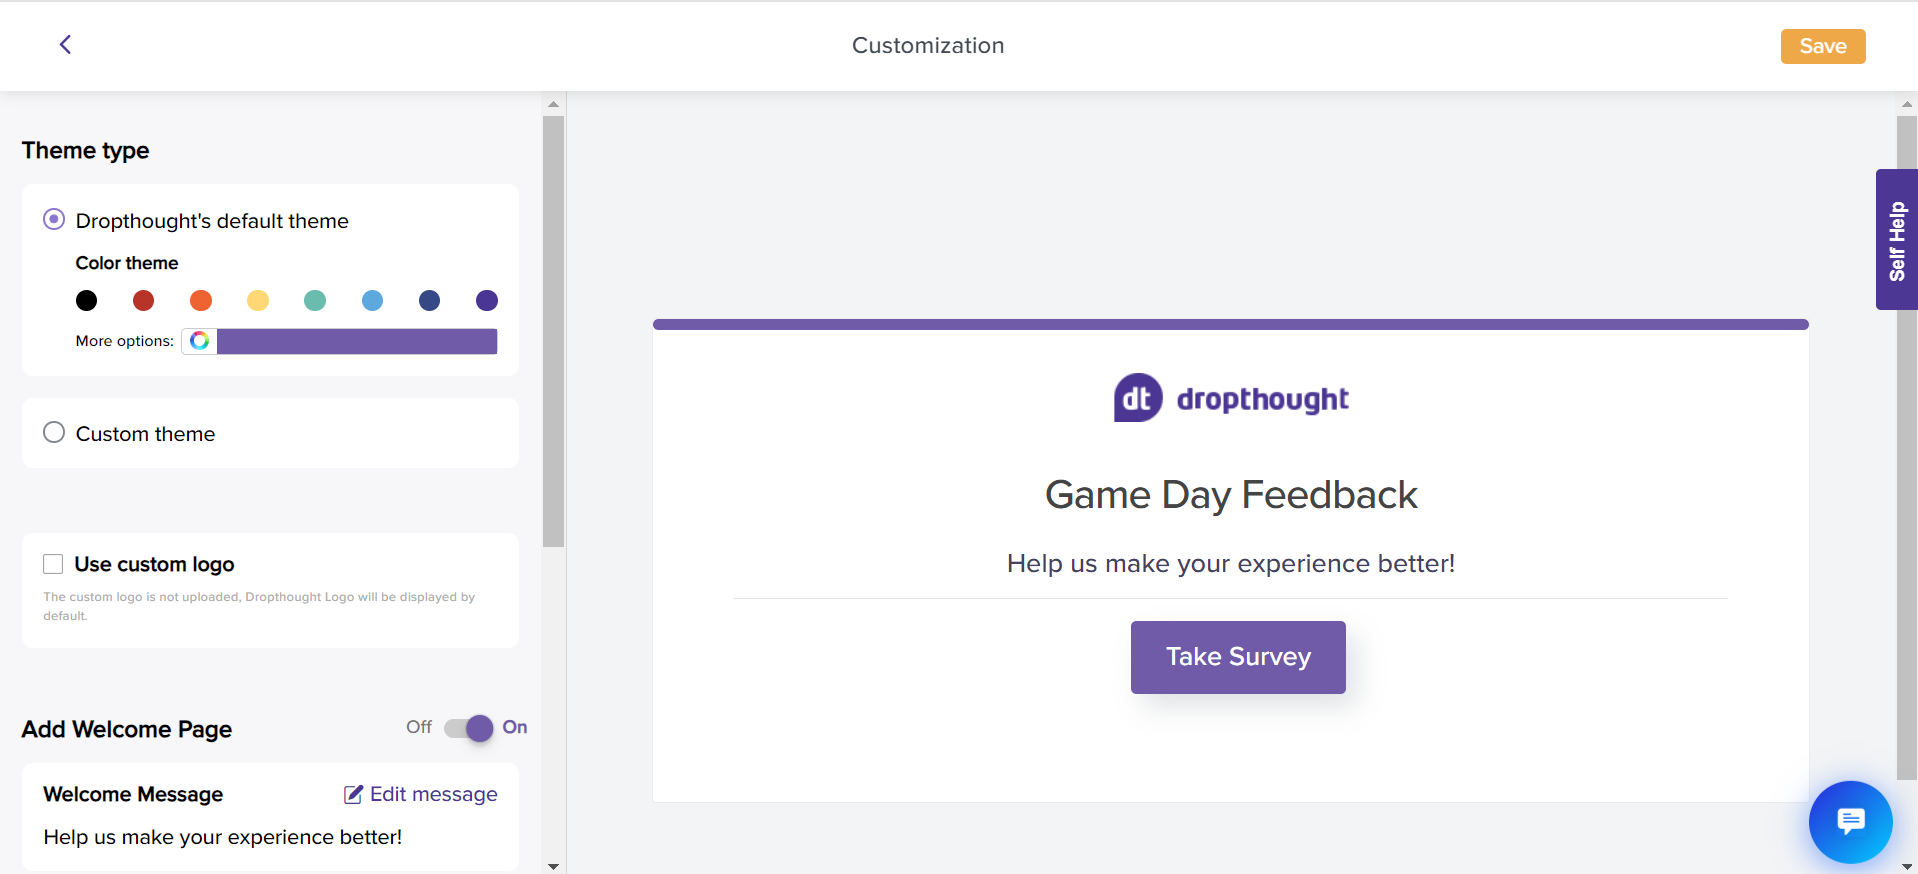Choose the red color theme swatch
The width and height of the screenshot is (1918, 874).
[x=144, y=301]
